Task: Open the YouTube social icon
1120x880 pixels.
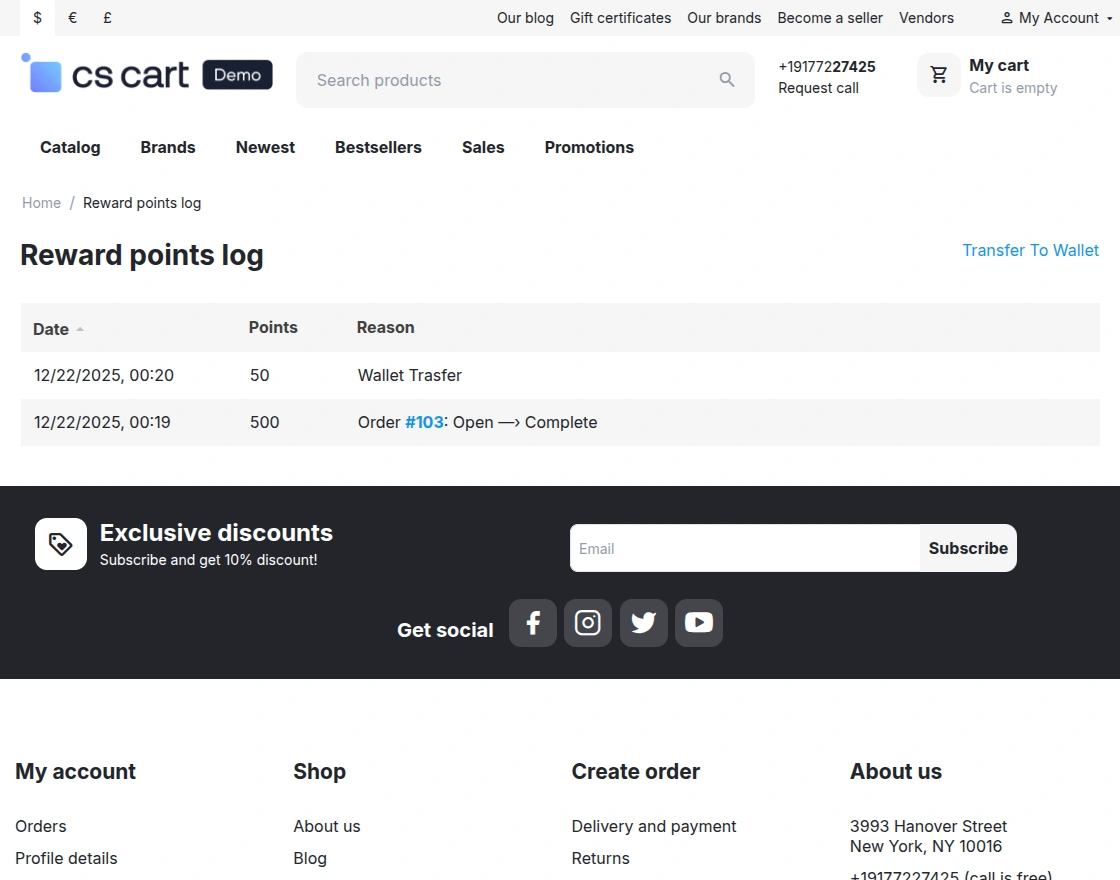Action: coord(698,622)
